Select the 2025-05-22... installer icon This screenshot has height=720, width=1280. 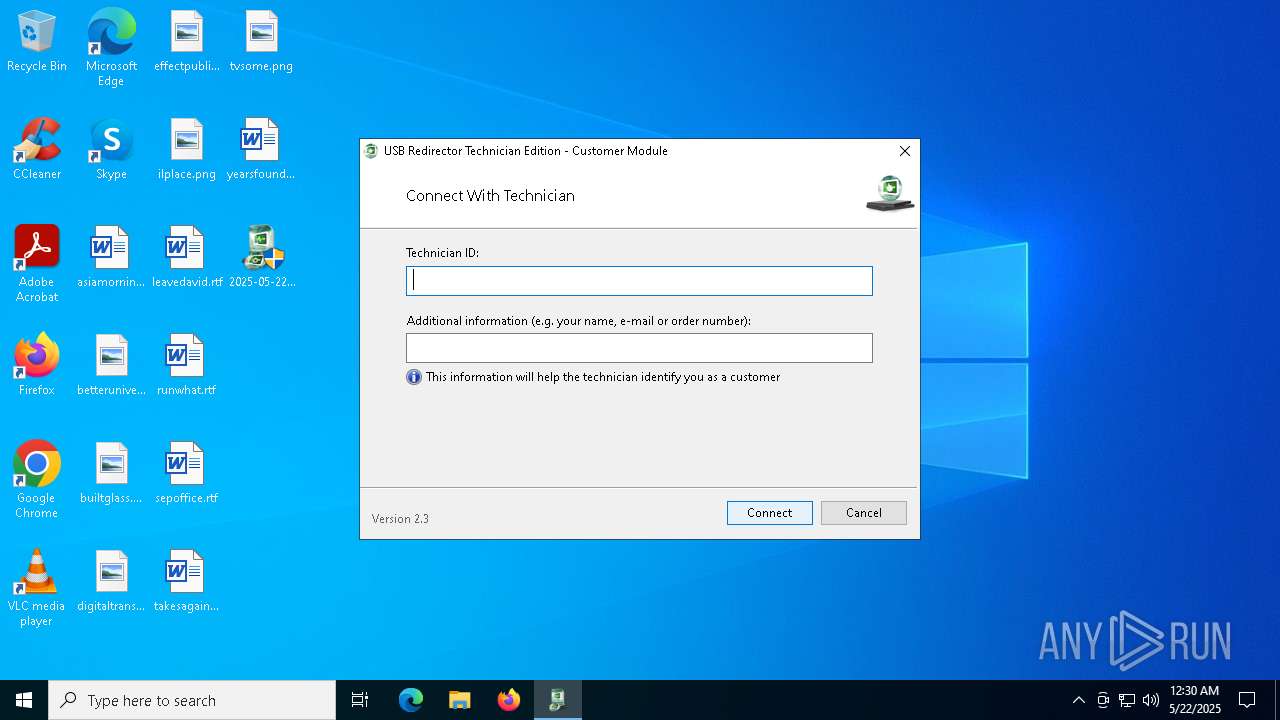click(261, 258)
